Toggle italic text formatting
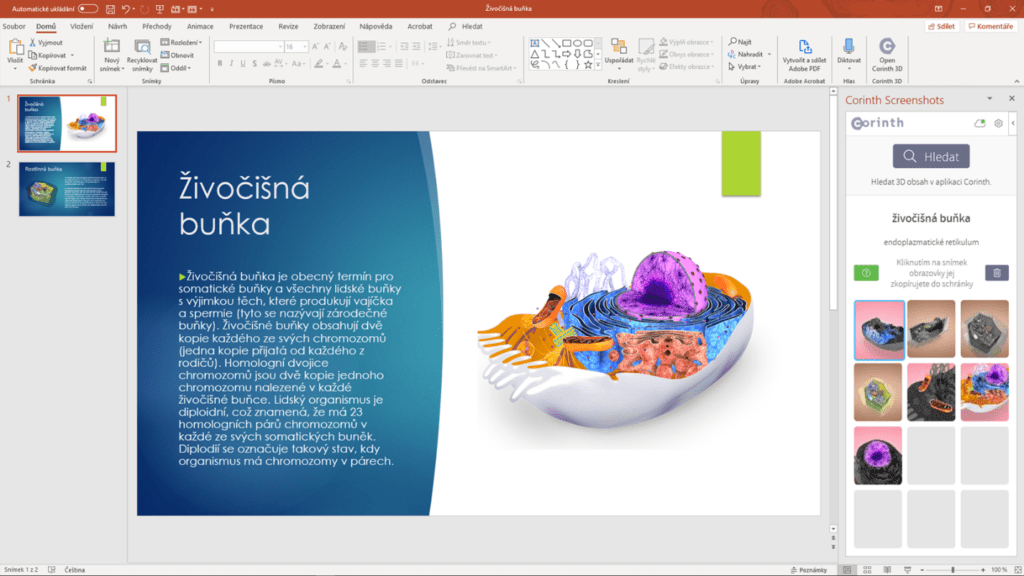1024x576 pixels. 231,63
